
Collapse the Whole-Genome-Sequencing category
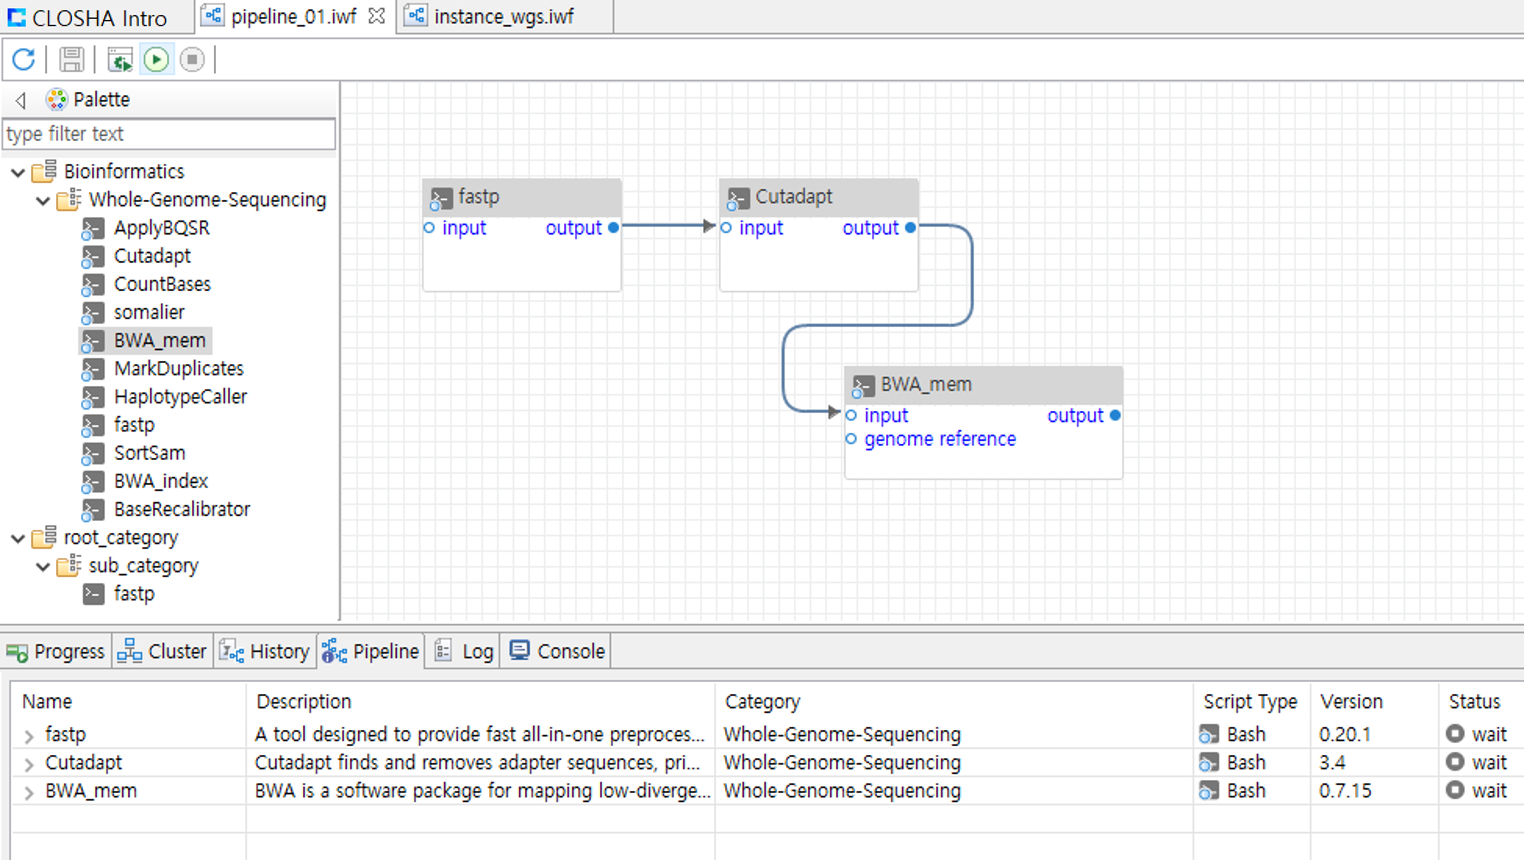tap(42, 200)
